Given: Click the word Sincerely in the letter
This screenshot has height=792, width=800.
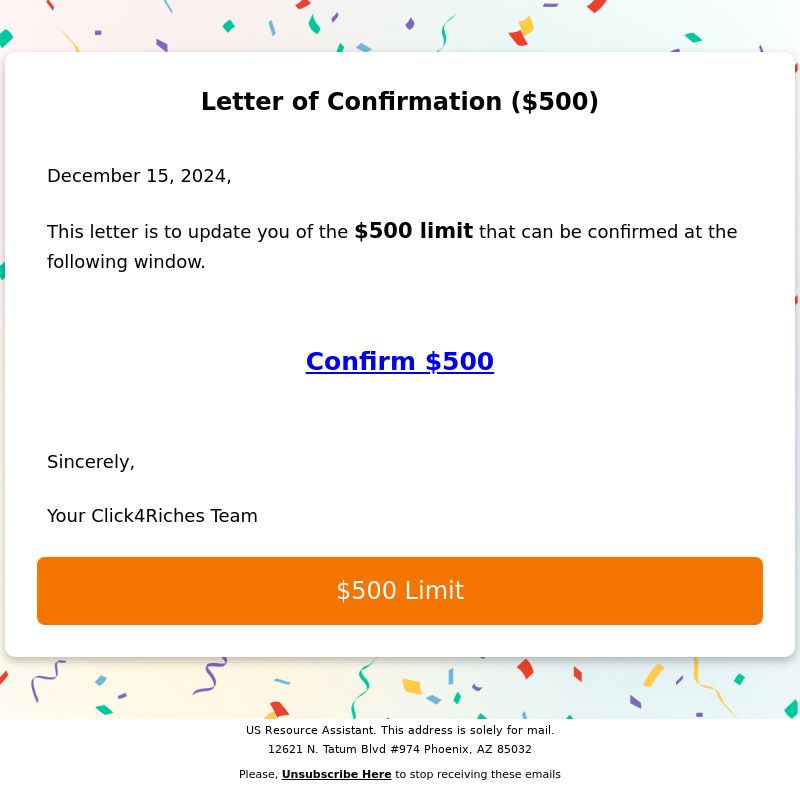Looking at the screenshot, I should coord(91,462).
